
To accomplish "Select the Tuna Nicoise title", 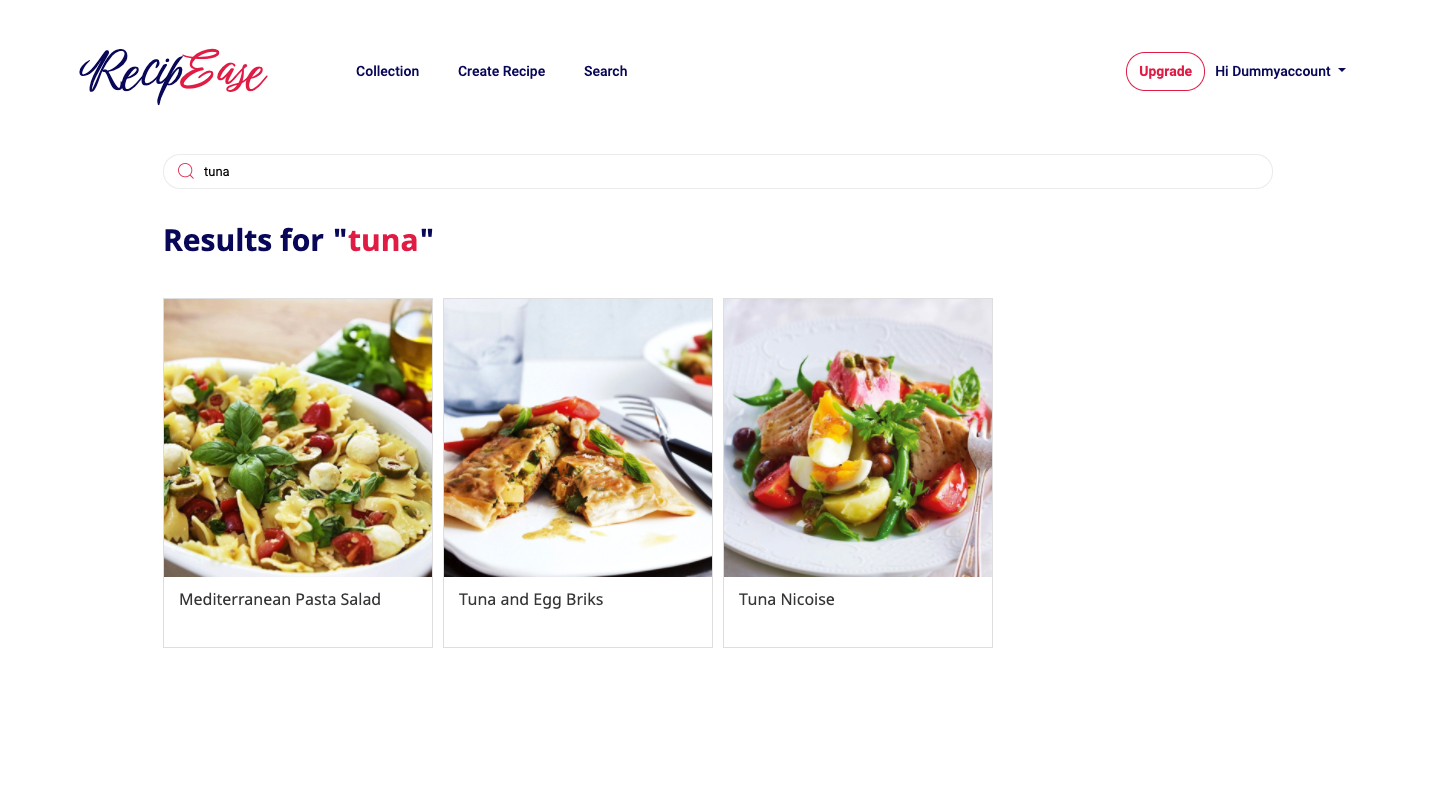I will [786, 599].
